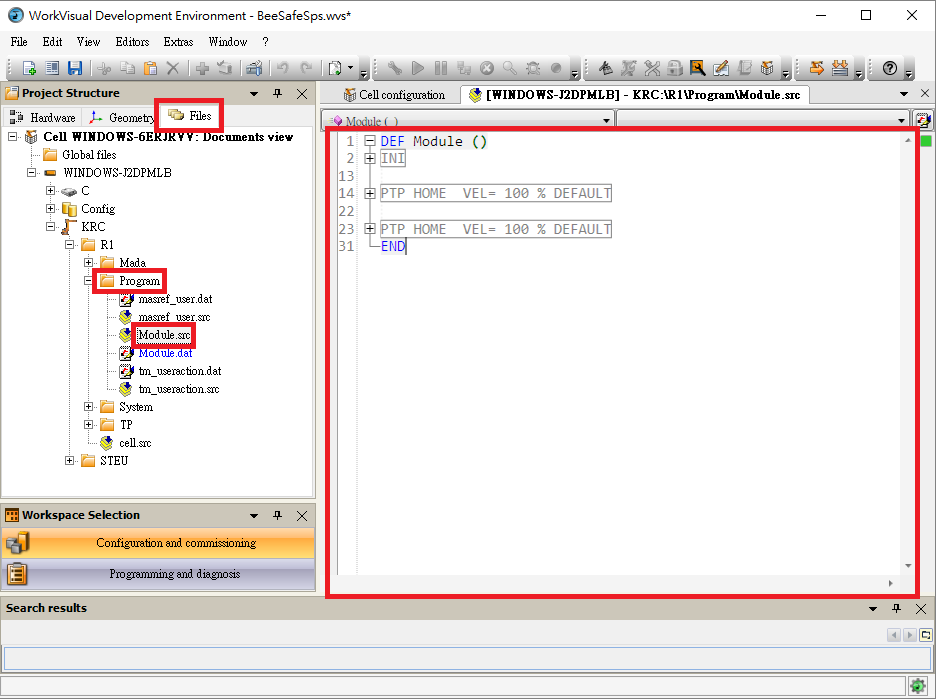Expand the Config folder node
The image size is (936, 699).
pyautogui.click(x=51, y=209)
